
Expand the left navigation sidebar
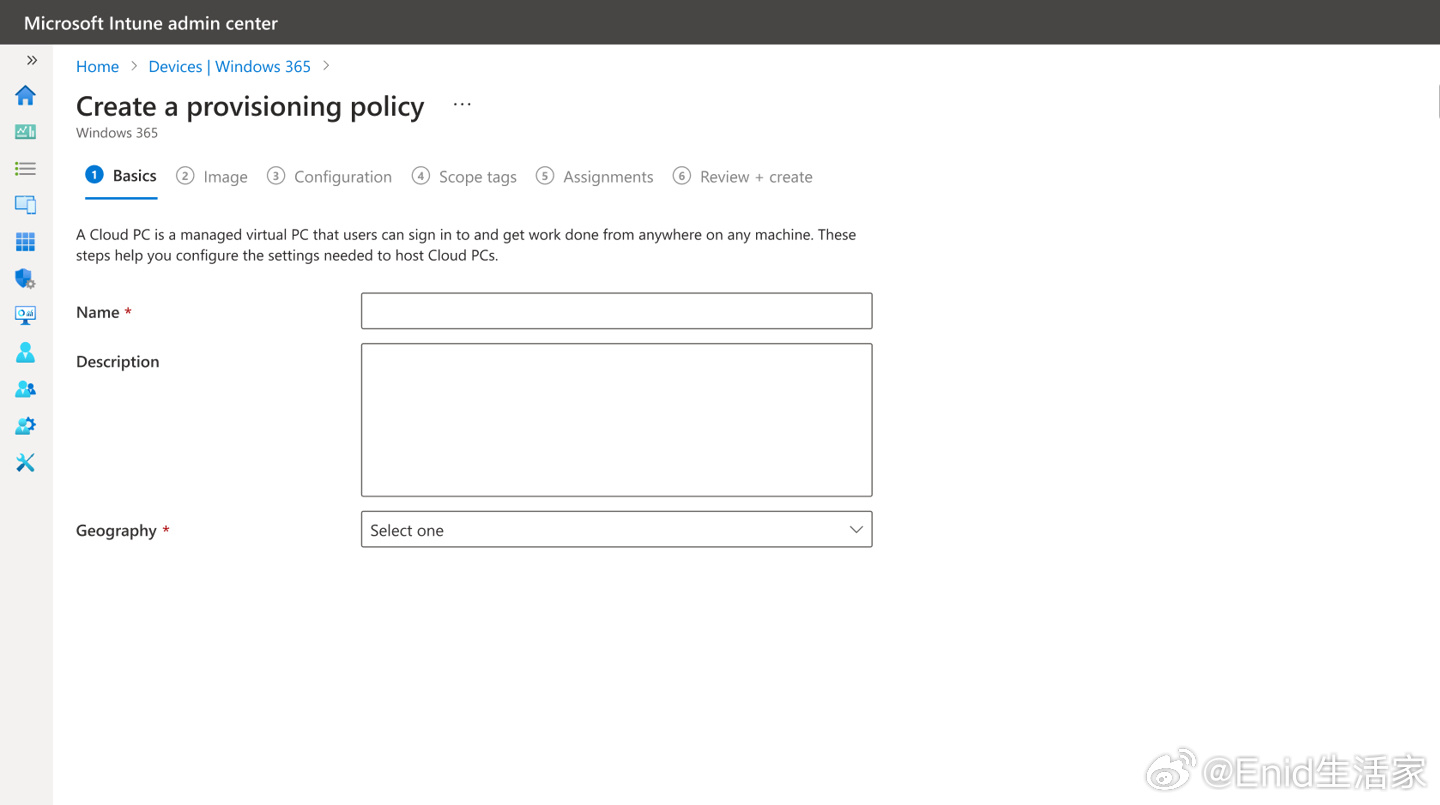[x=32, y=60]
